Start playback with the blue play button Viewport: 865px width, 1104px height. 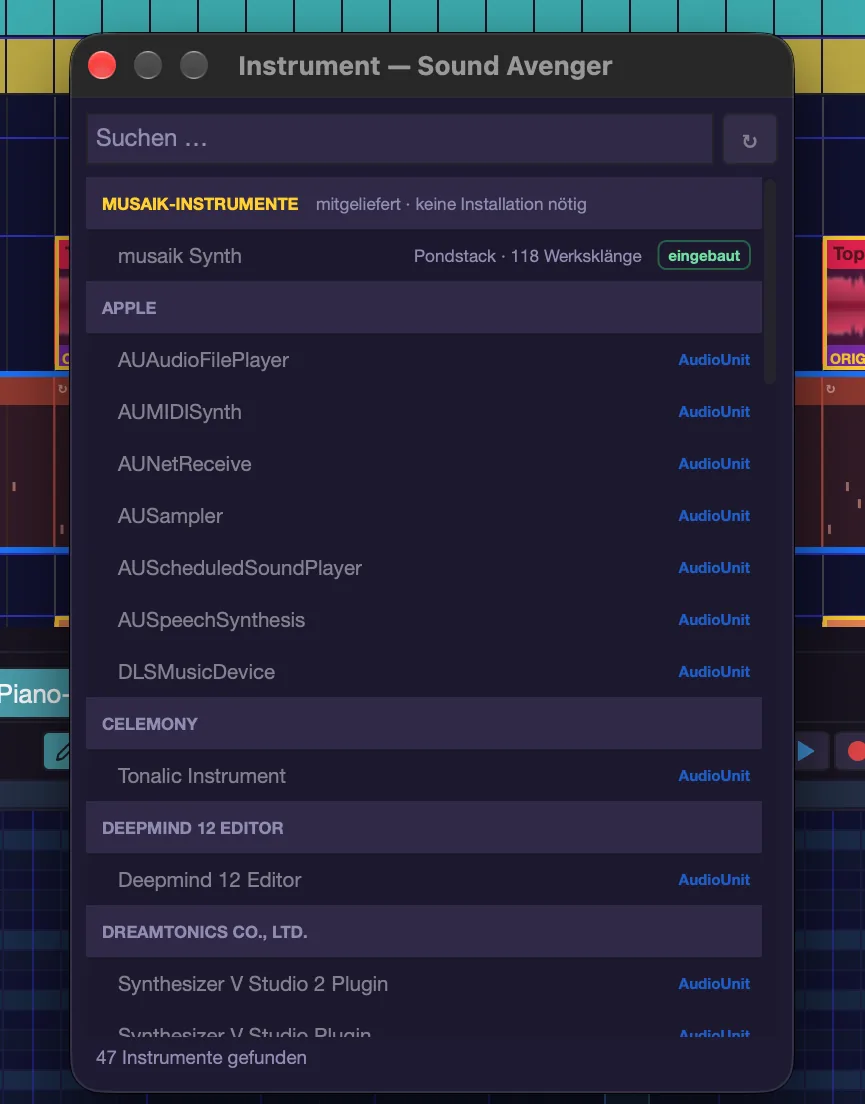pyautogui.click(x=807, y=751)
